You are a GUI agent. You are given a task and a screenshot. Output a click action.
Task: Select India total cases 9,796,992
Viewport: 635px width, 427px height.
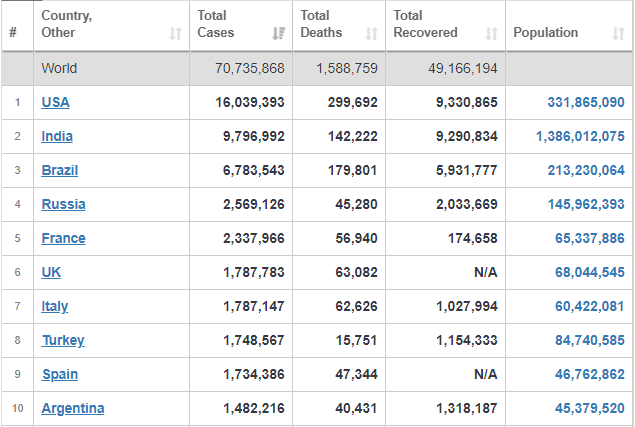(254, 136)
